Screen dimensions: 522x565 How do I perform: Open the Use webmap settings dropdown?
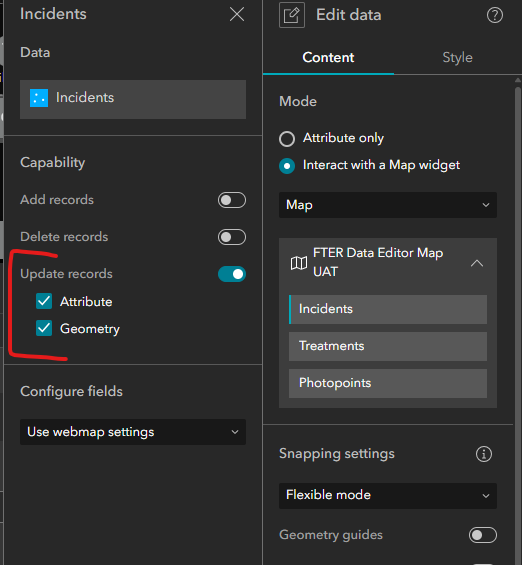pos(133,432)
